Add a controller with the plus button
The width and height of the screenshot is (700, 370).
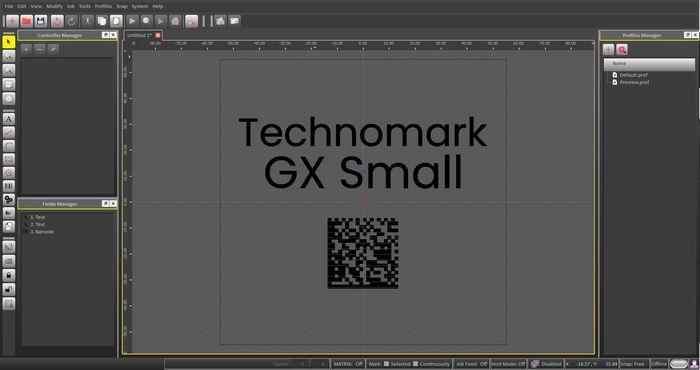26,49
